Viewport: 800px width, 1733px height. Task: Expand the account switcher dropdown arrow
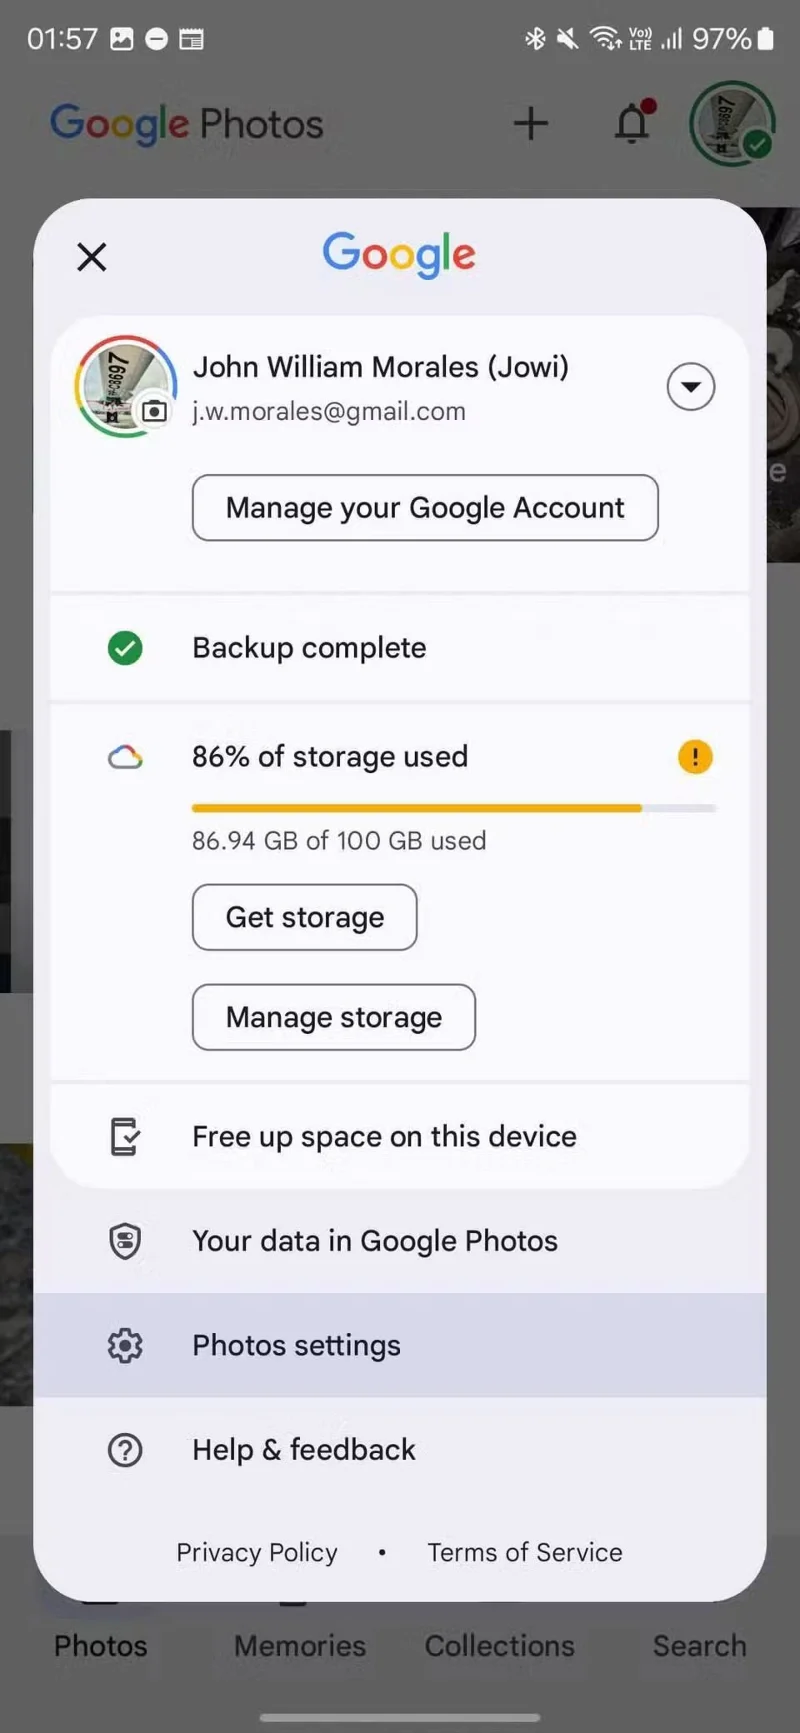(691, 387)
